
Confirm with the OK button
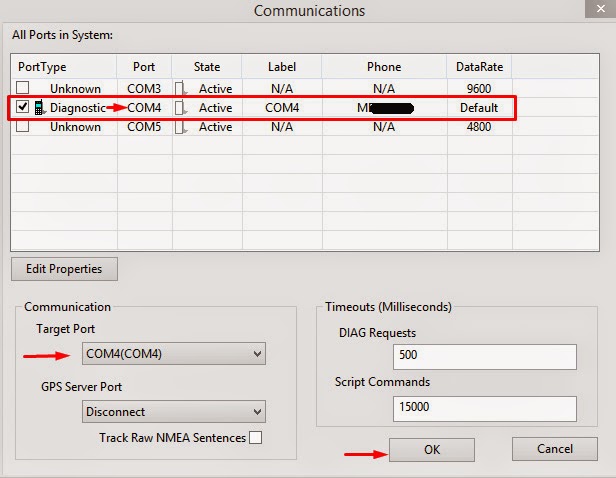(x=432, y=450)
